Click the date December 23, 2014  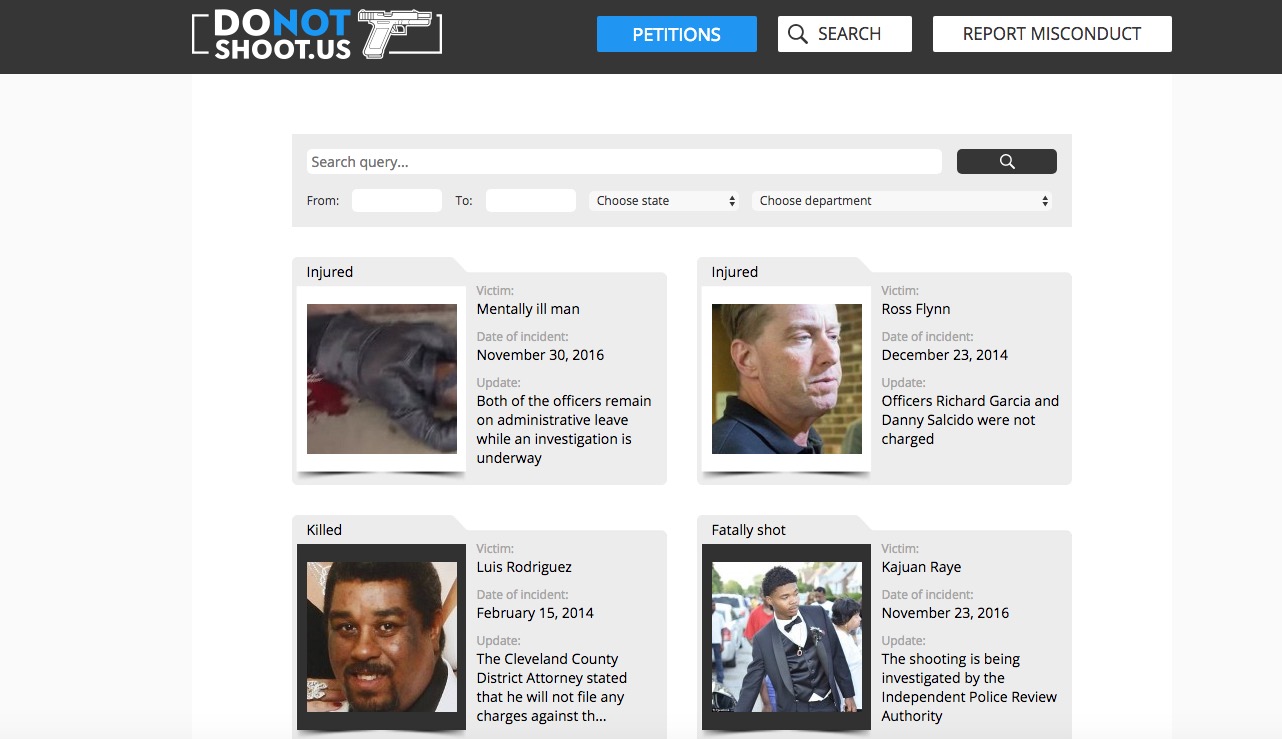[945, 355]
